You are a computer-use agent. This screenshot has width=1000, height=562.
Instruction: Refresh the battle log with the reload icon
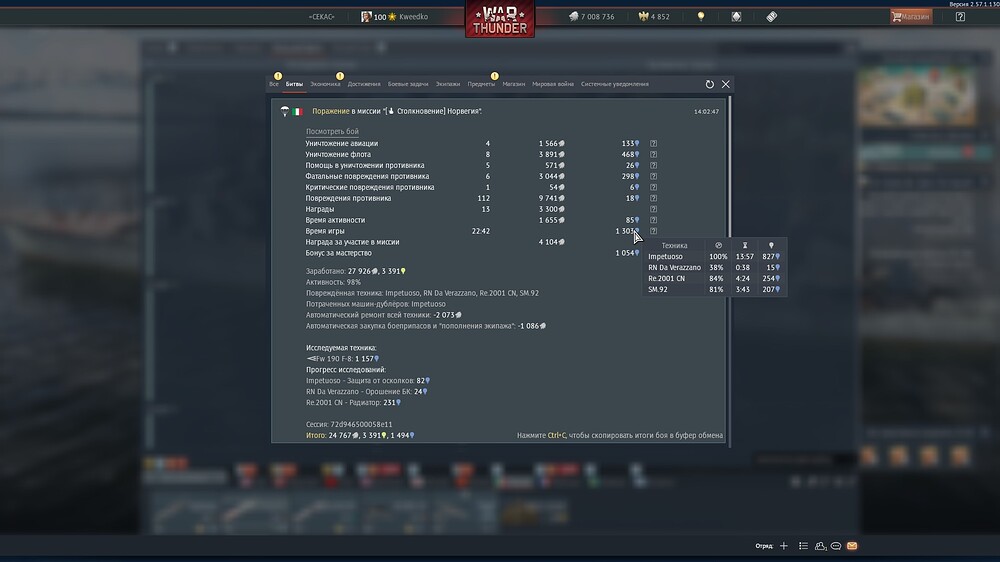(710, 84)
